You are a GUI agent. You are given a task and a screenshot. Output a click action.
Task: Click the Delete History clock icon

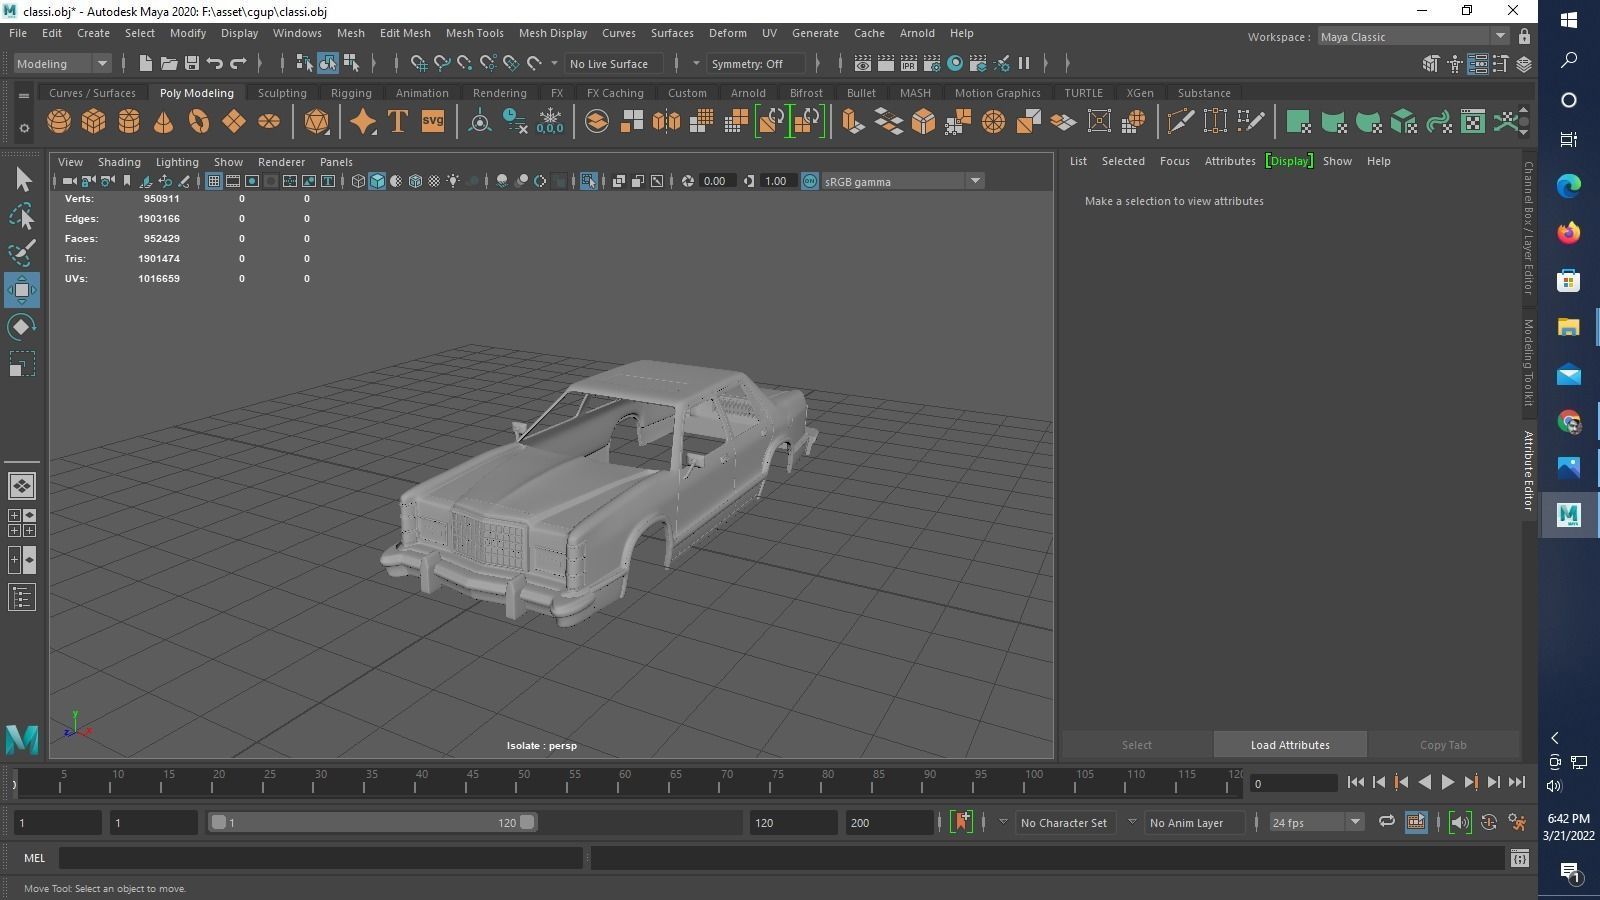click(514, 122)
